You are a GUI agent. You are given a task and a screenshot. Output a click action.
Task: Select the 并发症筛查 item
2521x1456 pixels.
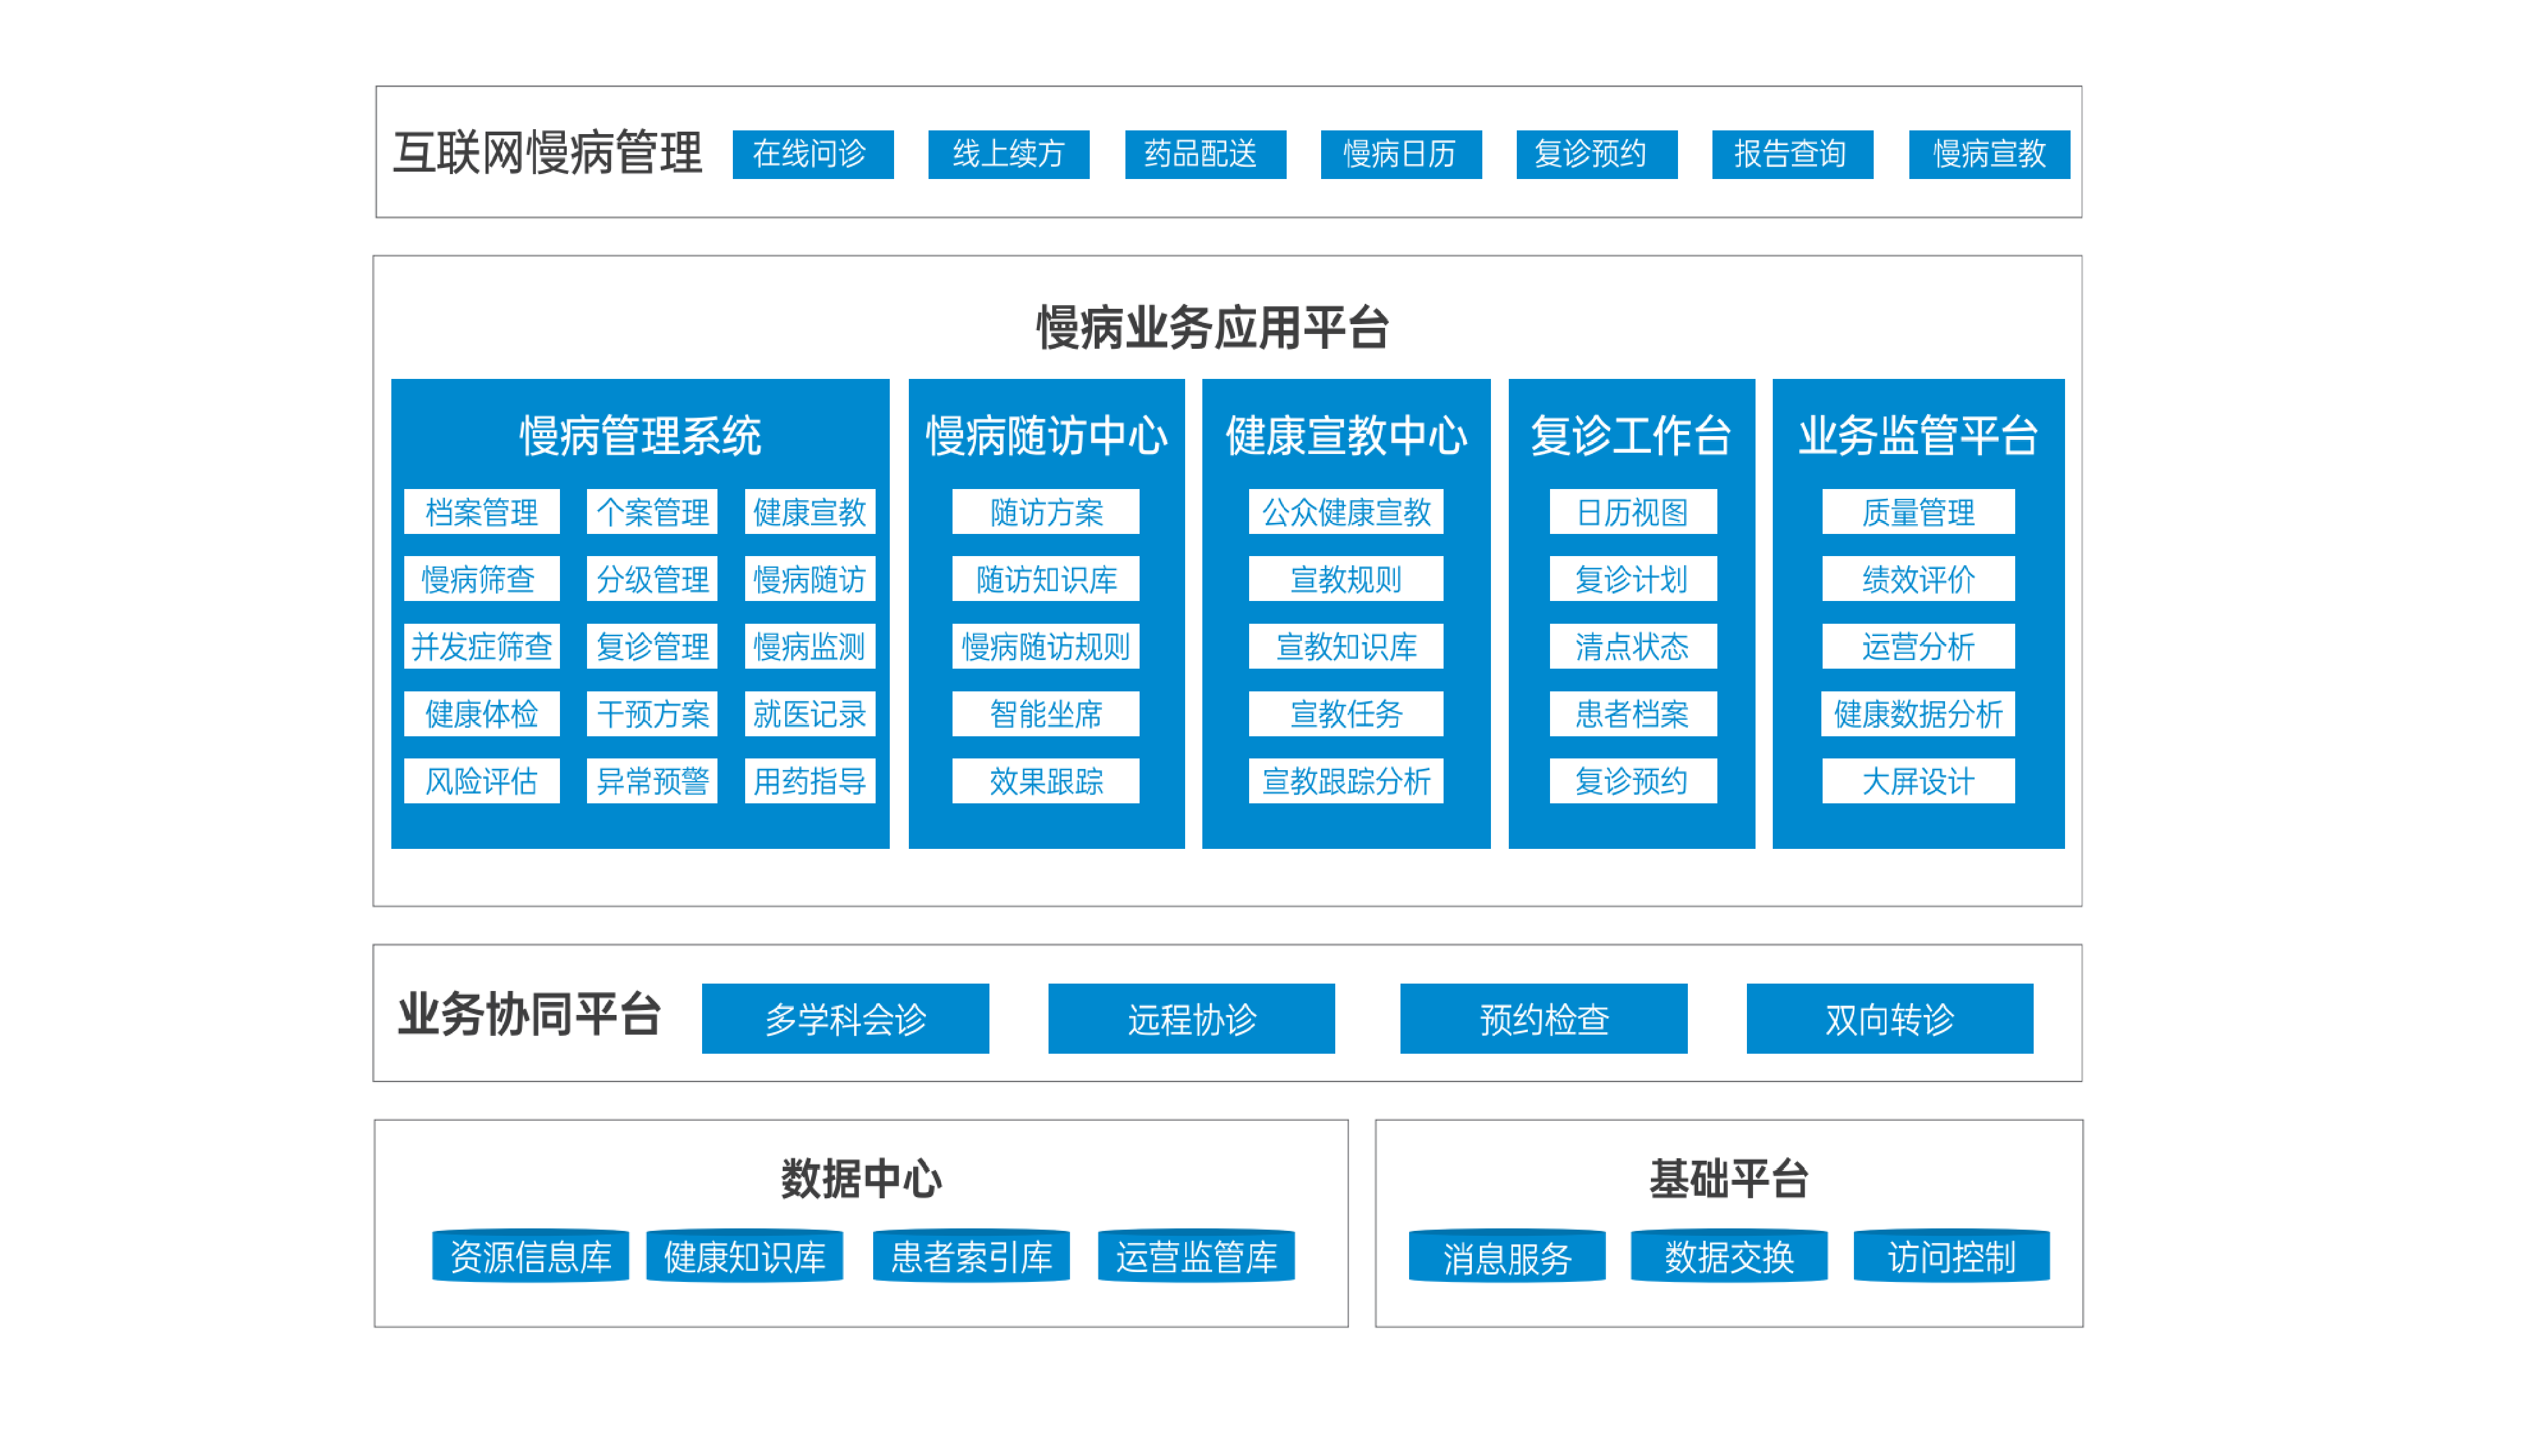pyautogui.click(x=481, y=646)
